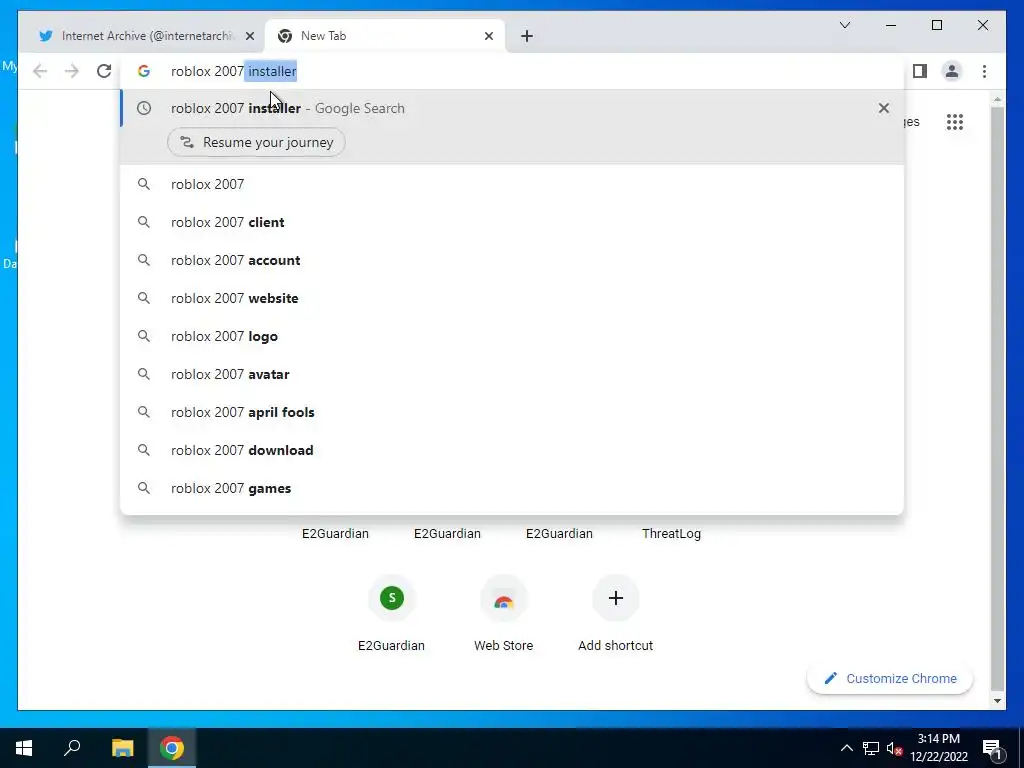
Task: Click the Customize Chrome button
Action: tap(890, 679)
